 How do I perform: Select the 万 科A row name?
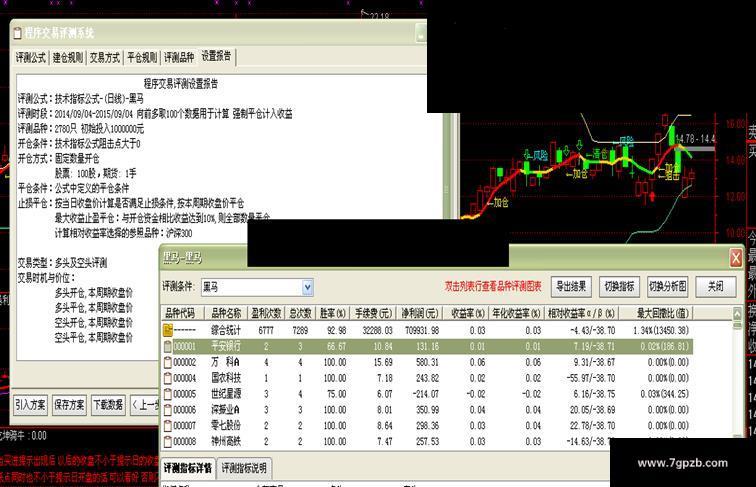(226, 362)
